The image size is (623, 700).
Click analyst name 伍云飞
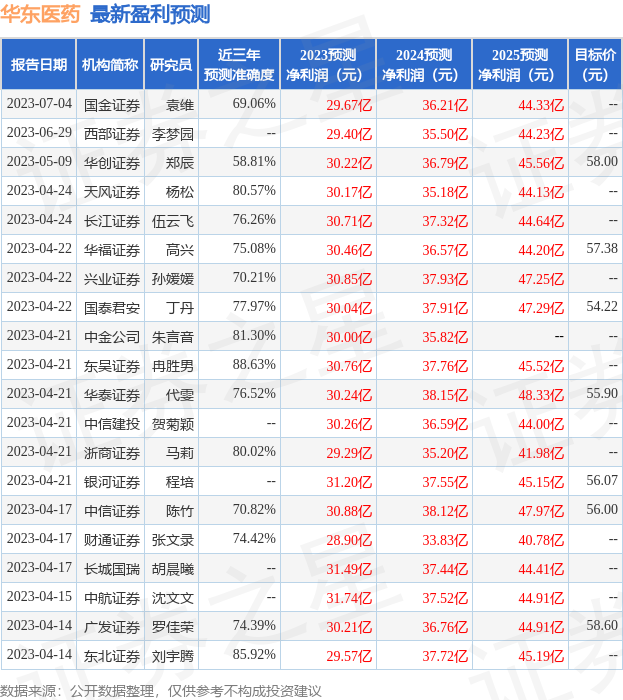[173, 221]
